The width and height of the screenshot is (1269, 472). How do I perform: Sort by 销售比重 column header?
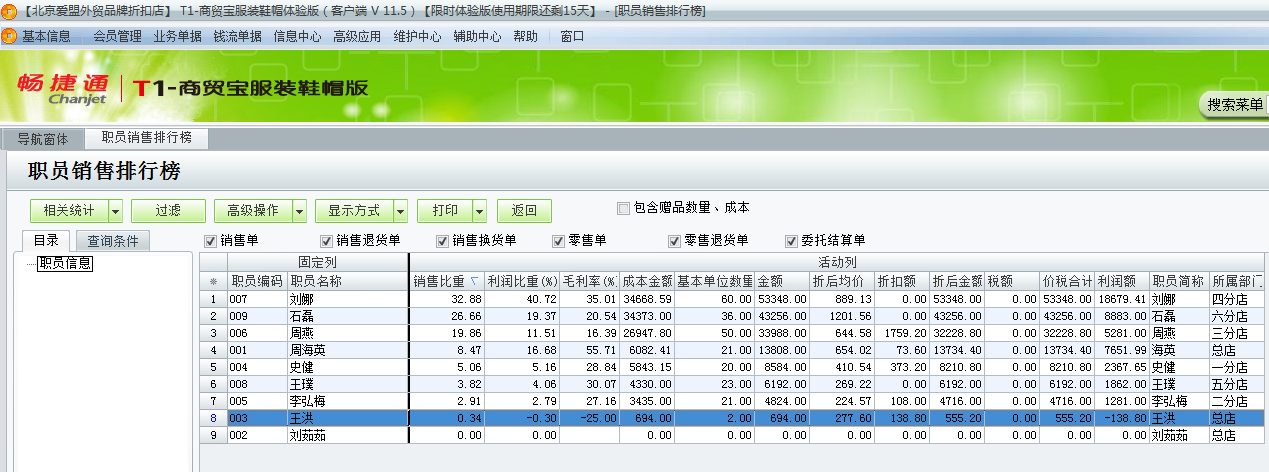[447, 282]
